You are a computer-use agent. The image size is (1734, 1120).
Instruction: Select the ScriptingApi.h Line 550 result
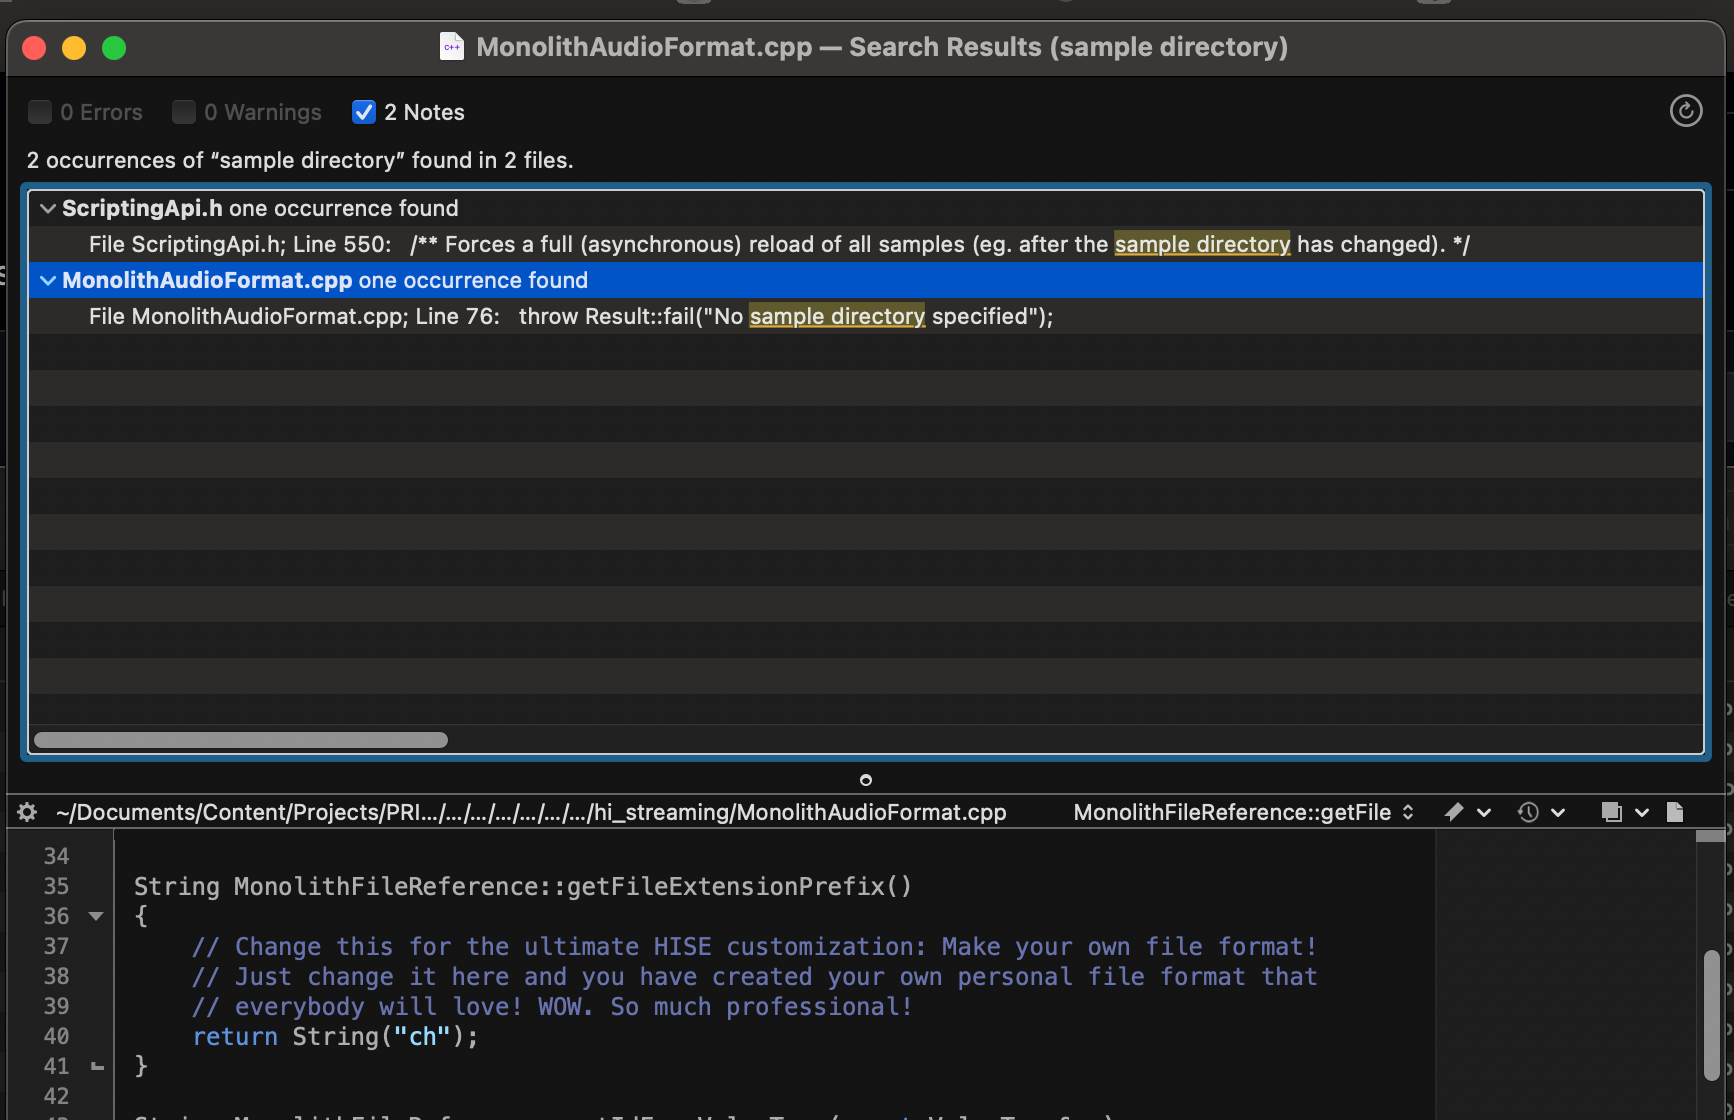tap(866, 244)
